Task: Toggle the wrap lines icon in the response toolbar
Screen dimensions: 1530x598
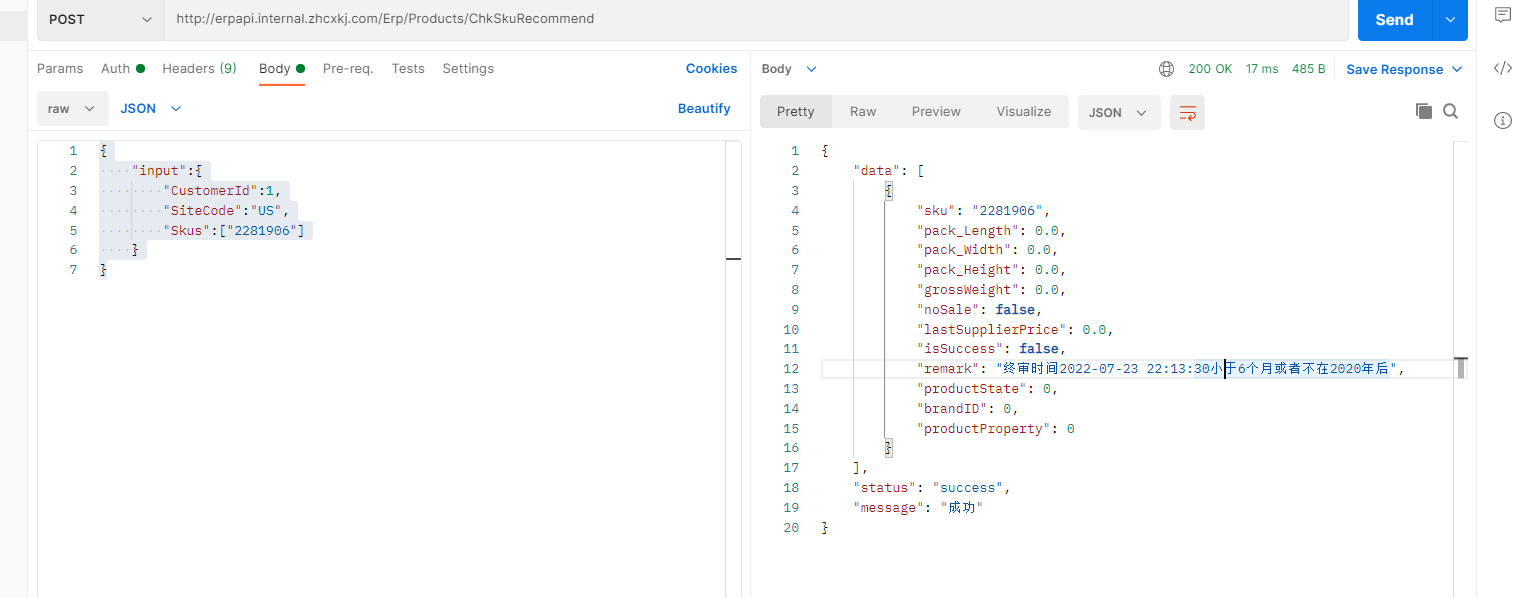Action: click(x=1188, y=112)
